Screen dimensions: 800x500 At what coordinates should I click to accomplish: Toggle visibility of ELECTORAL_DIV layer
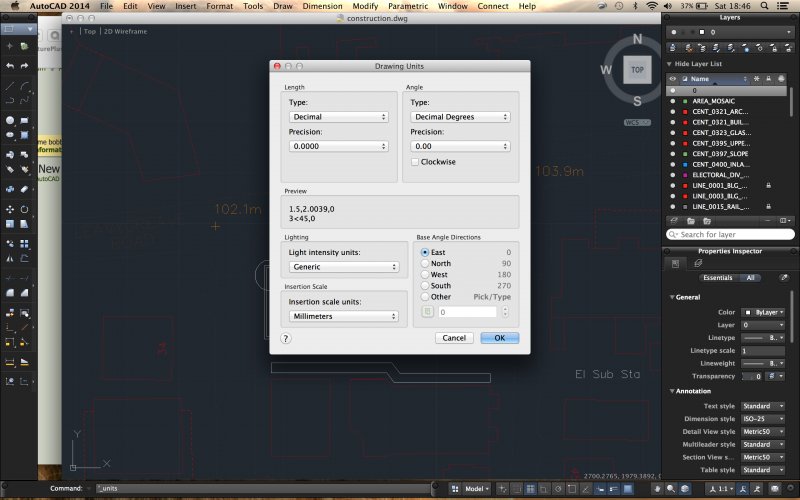coord(672,175)
